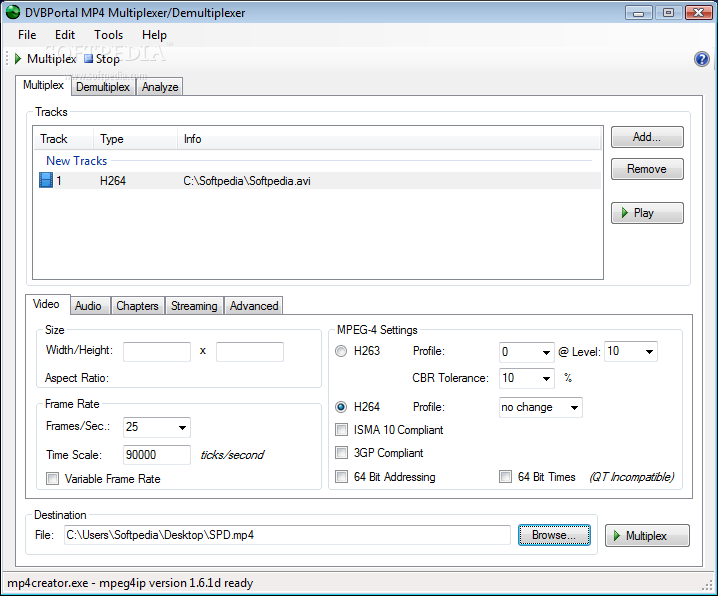The image size is (718, 596).
Task: Click the H264 type cell of track 1
Action: (113, 181)
